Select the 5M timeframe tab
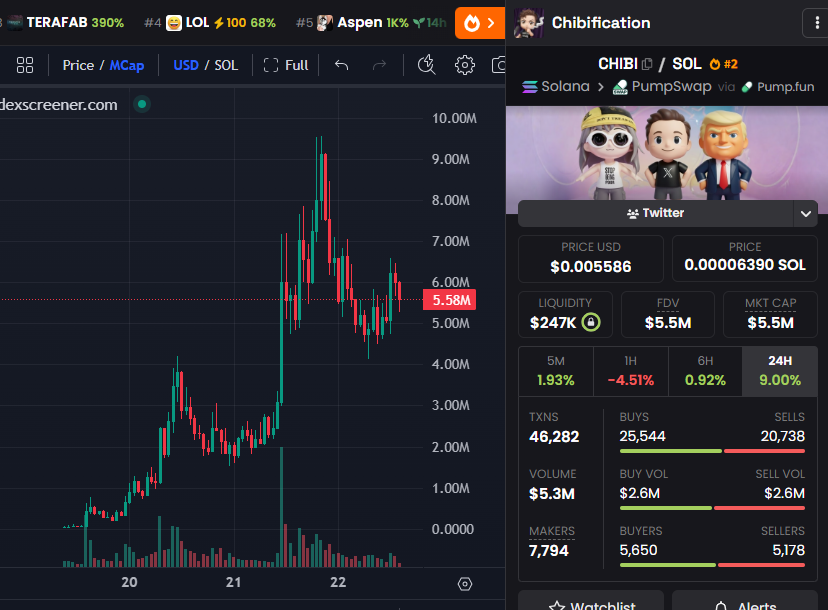This screenshot has height=610, width=828. (x=556, y=371)
